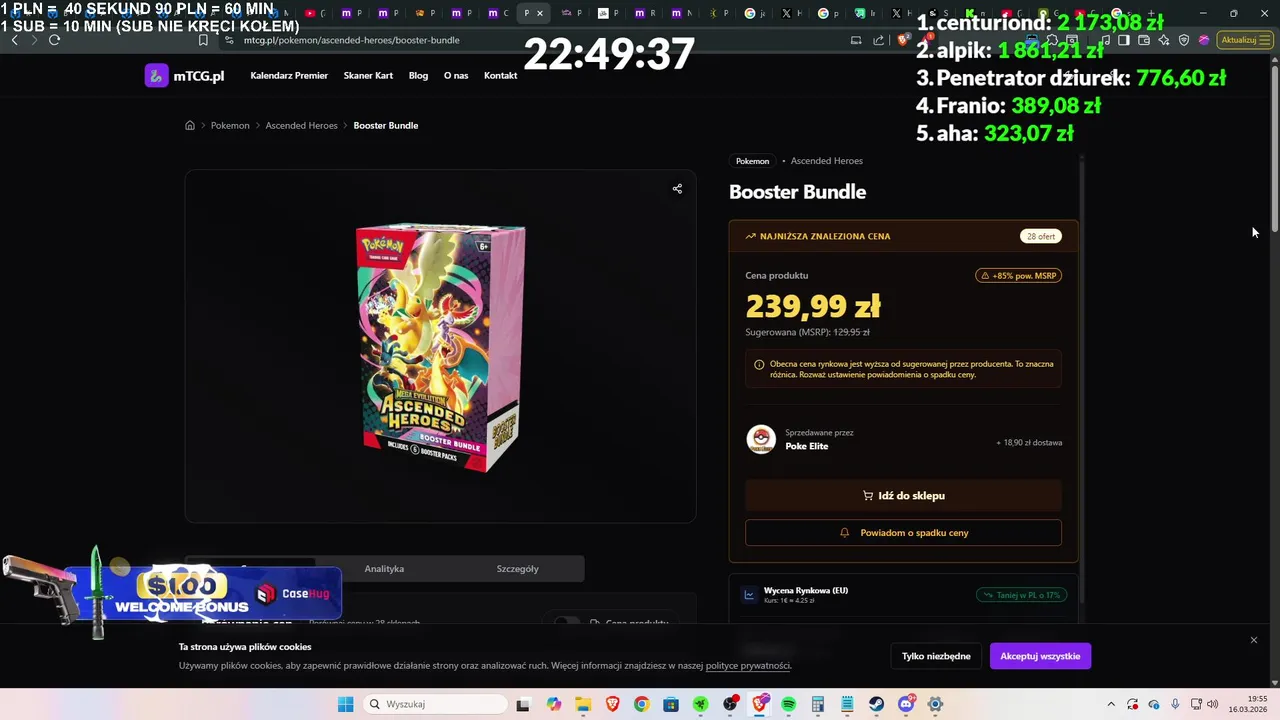Open the Brave VPN shield icon
Screen dimensions: 1280x720
1184,40
